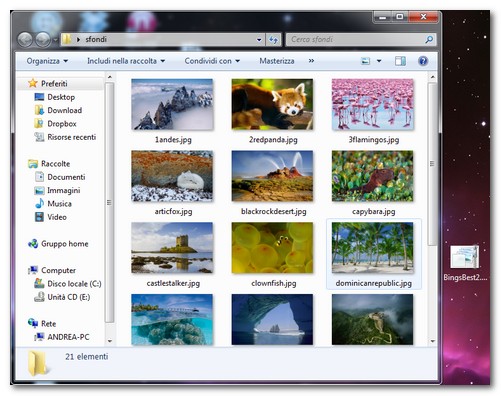
Task: Click the star icon beside Preferiti
Action: point(33,83)
